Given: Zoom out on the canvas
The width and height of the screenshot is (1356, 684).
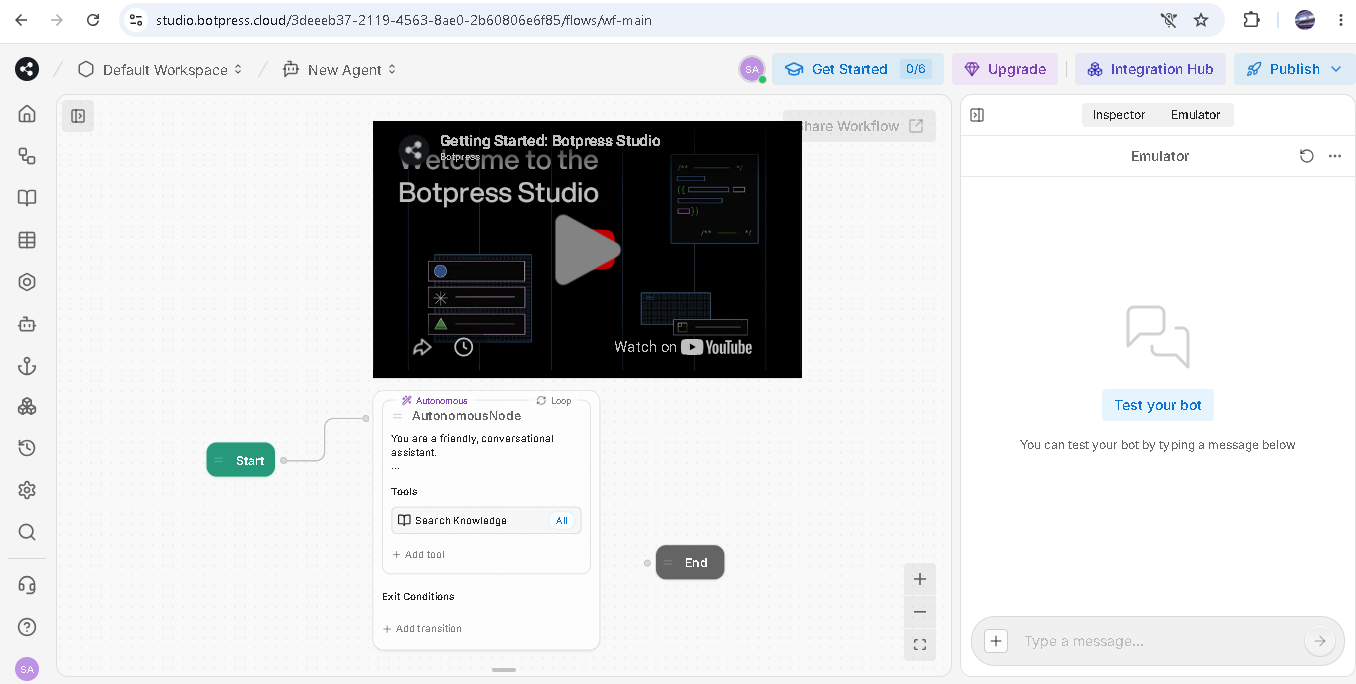Looking at the screenshot, I should [x=920, y=612].
